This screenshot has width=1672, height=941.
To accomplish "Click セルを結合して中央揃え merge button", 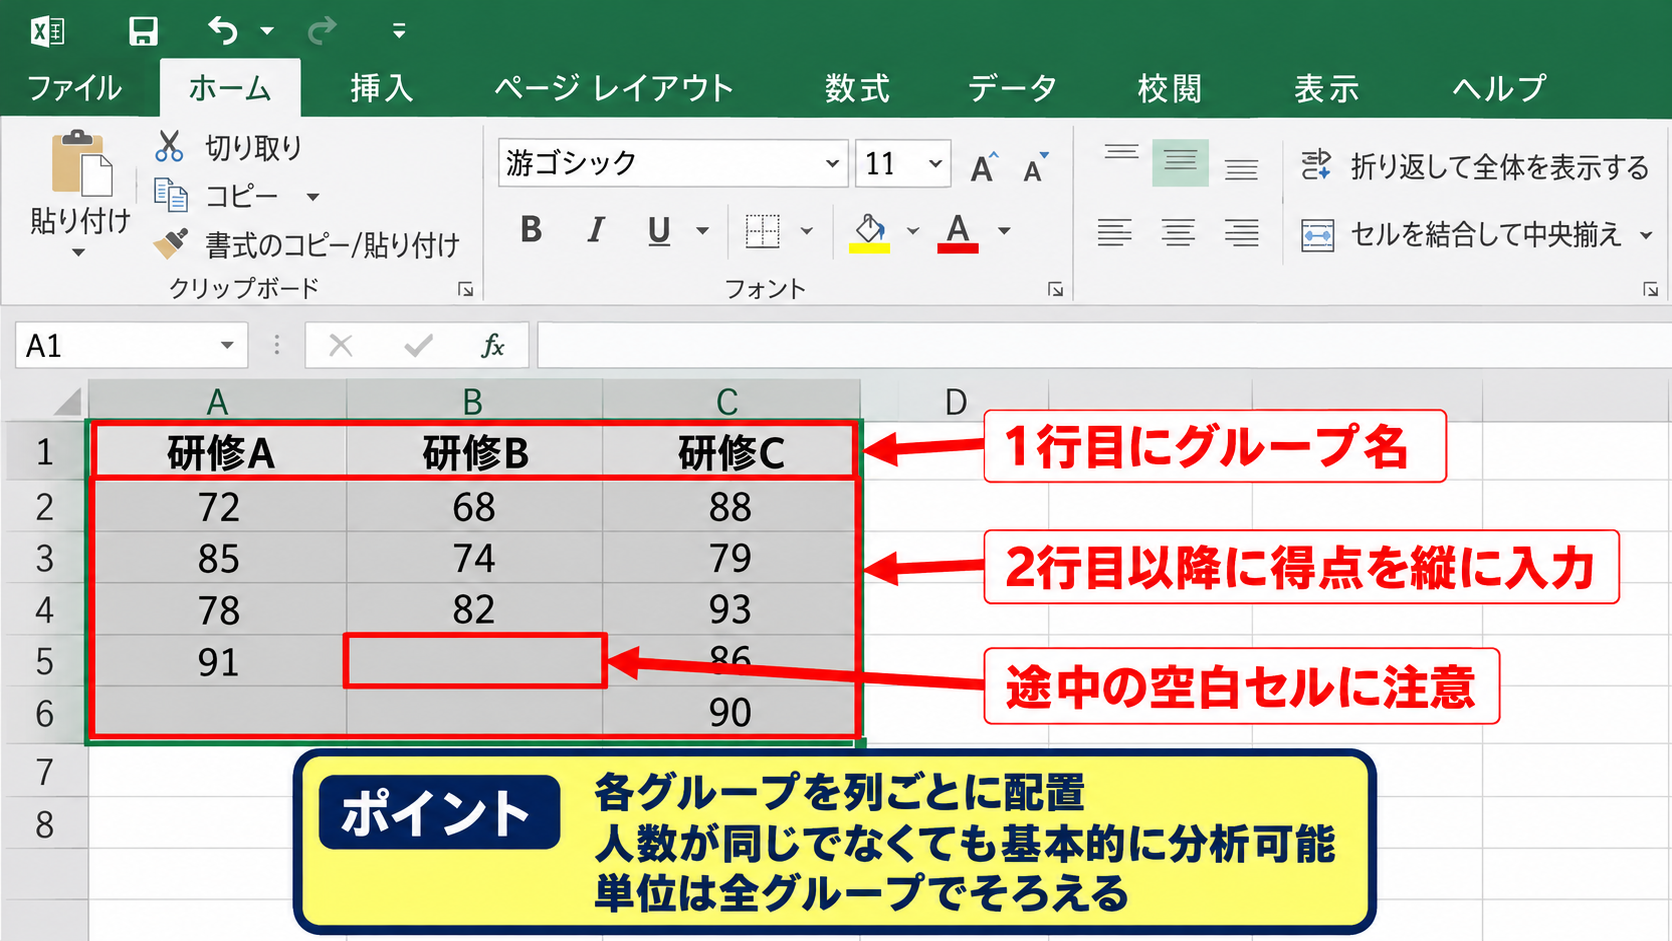I will (1461, 235).
